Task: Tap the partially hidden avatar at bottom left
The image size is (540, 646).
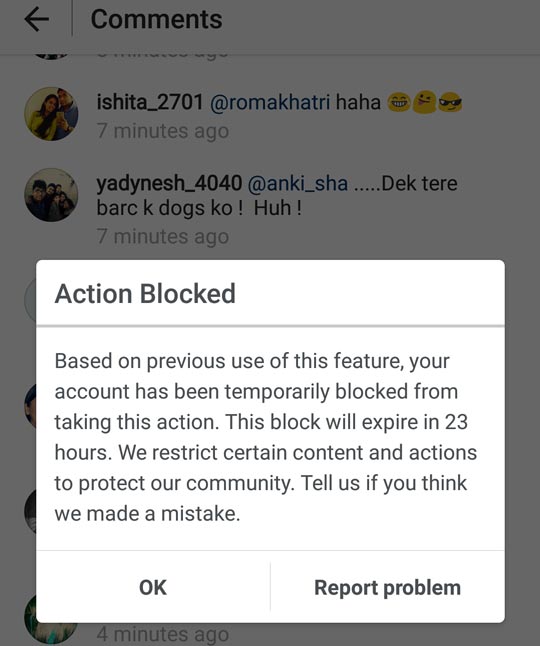Action: click(x=49, y=622)
